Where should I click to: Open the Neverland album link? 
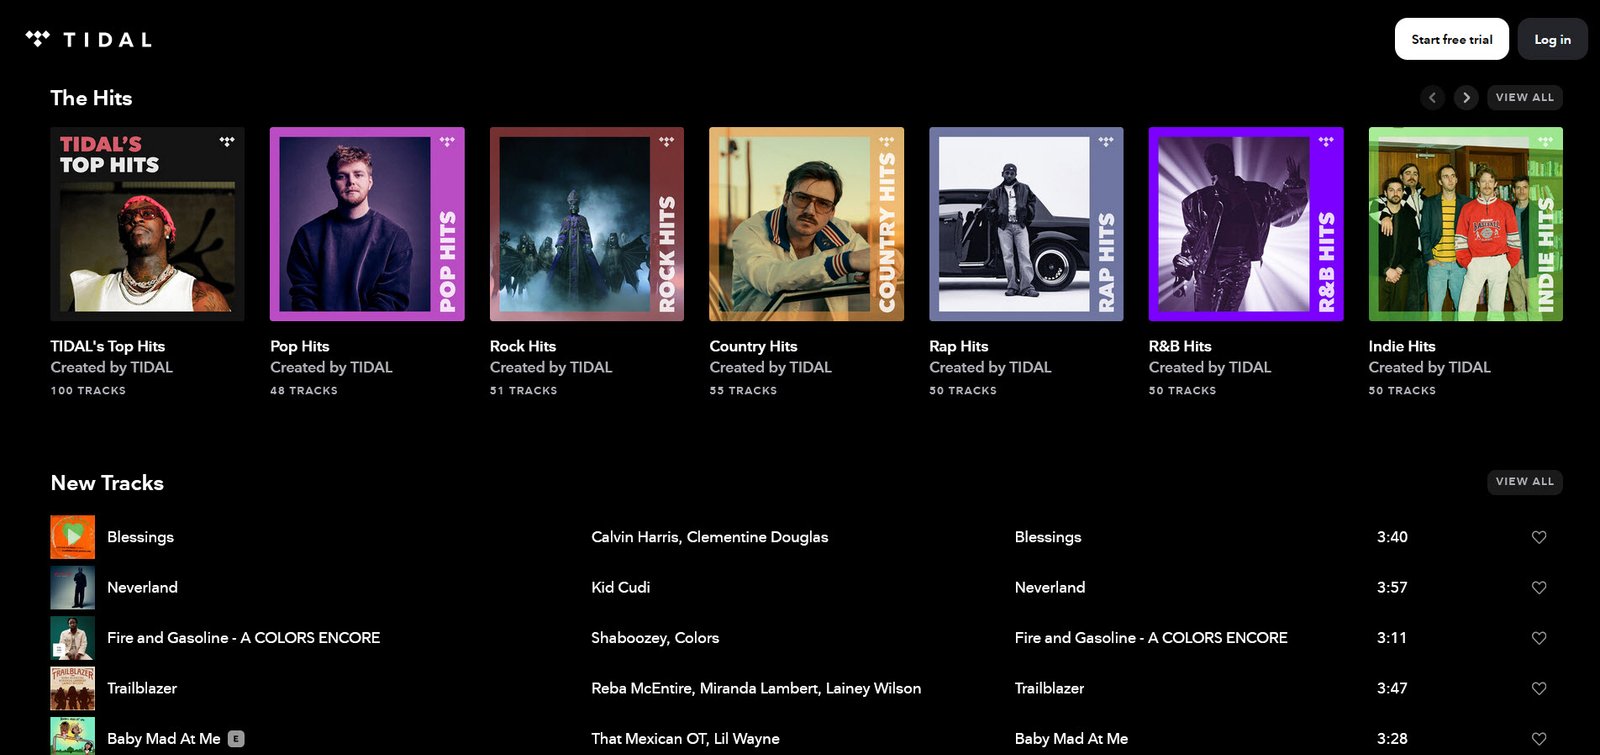1050,588
